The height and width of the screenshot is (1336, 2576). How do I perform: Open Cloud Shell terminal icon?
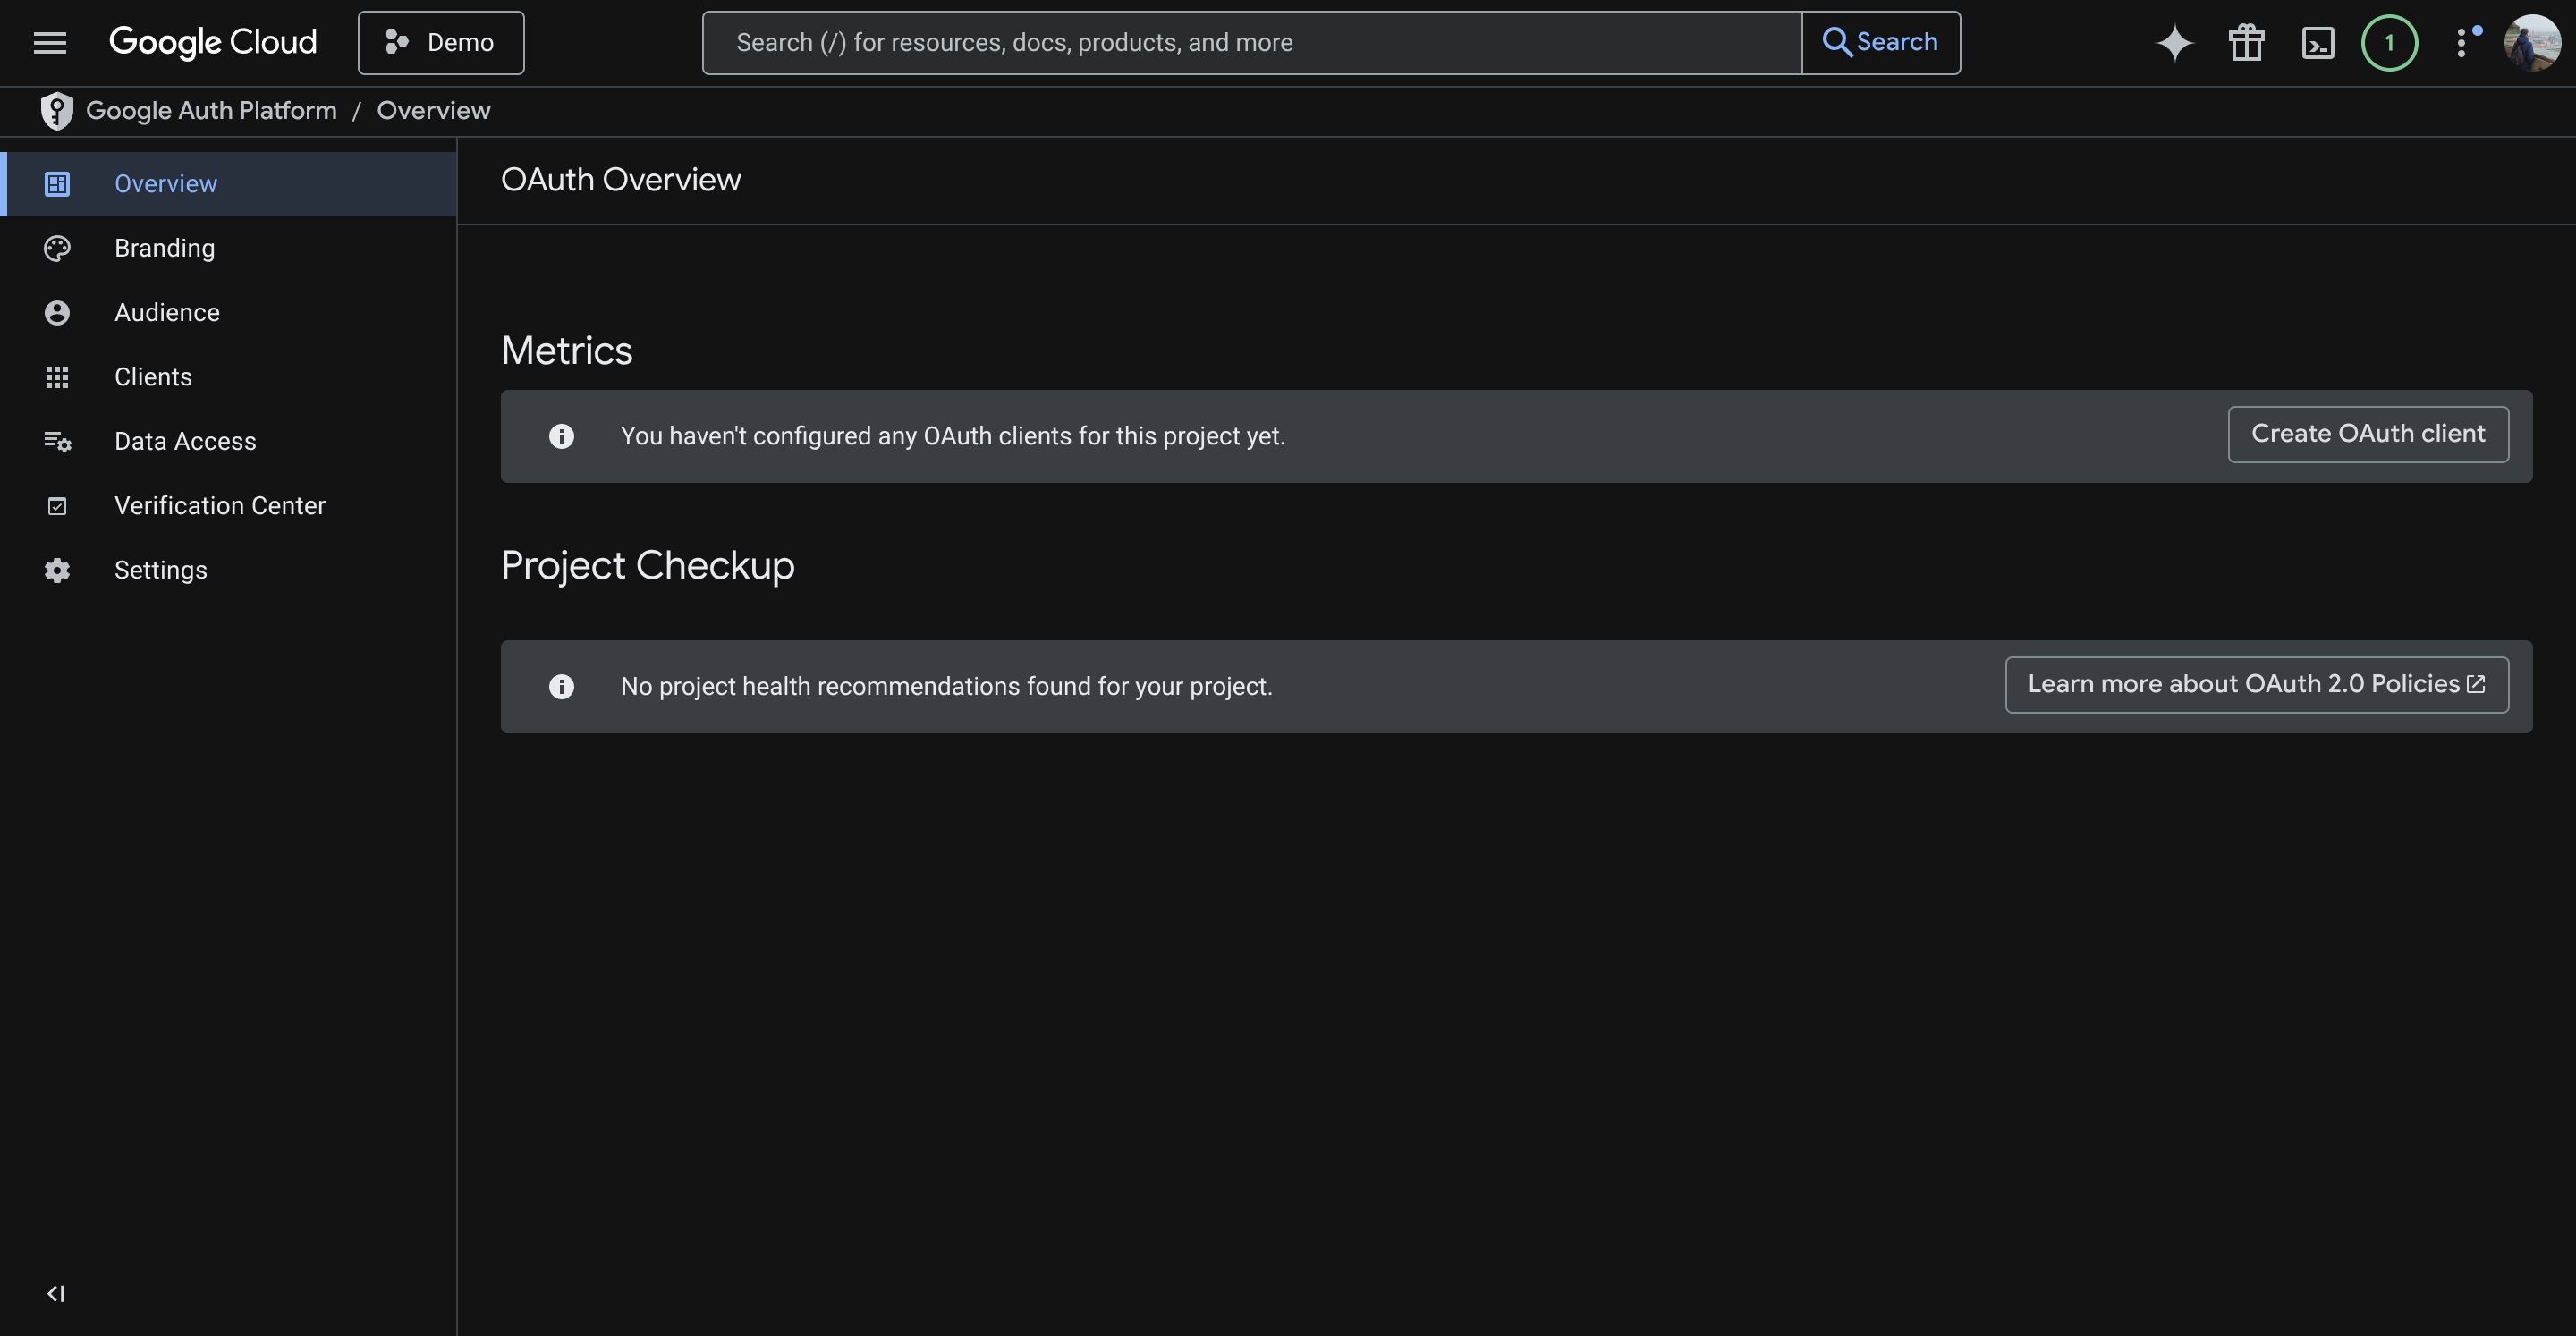click(x=2318, y=42)
